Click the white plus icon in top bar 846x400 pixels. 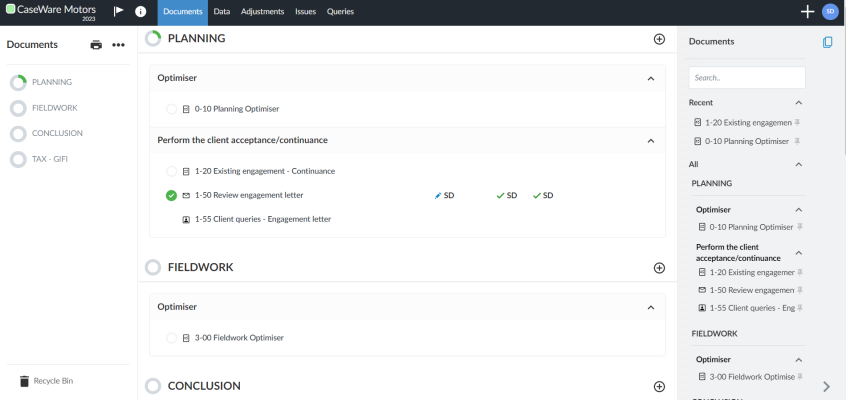(807, 11)
